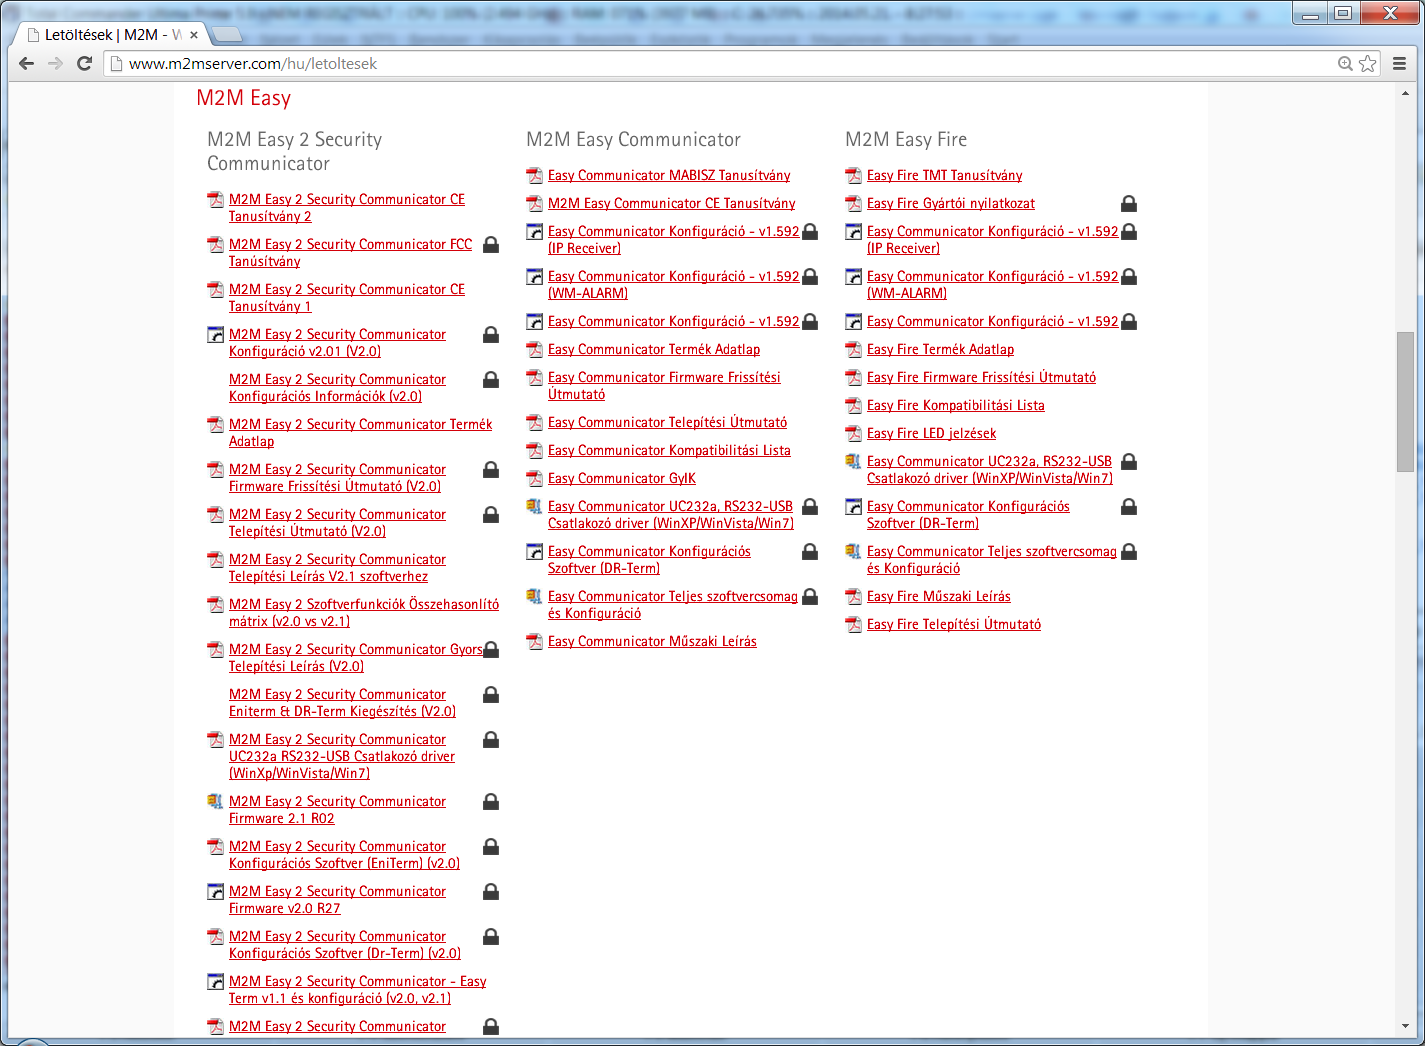Click the scrollbar up arrow

coord(1405,93)
